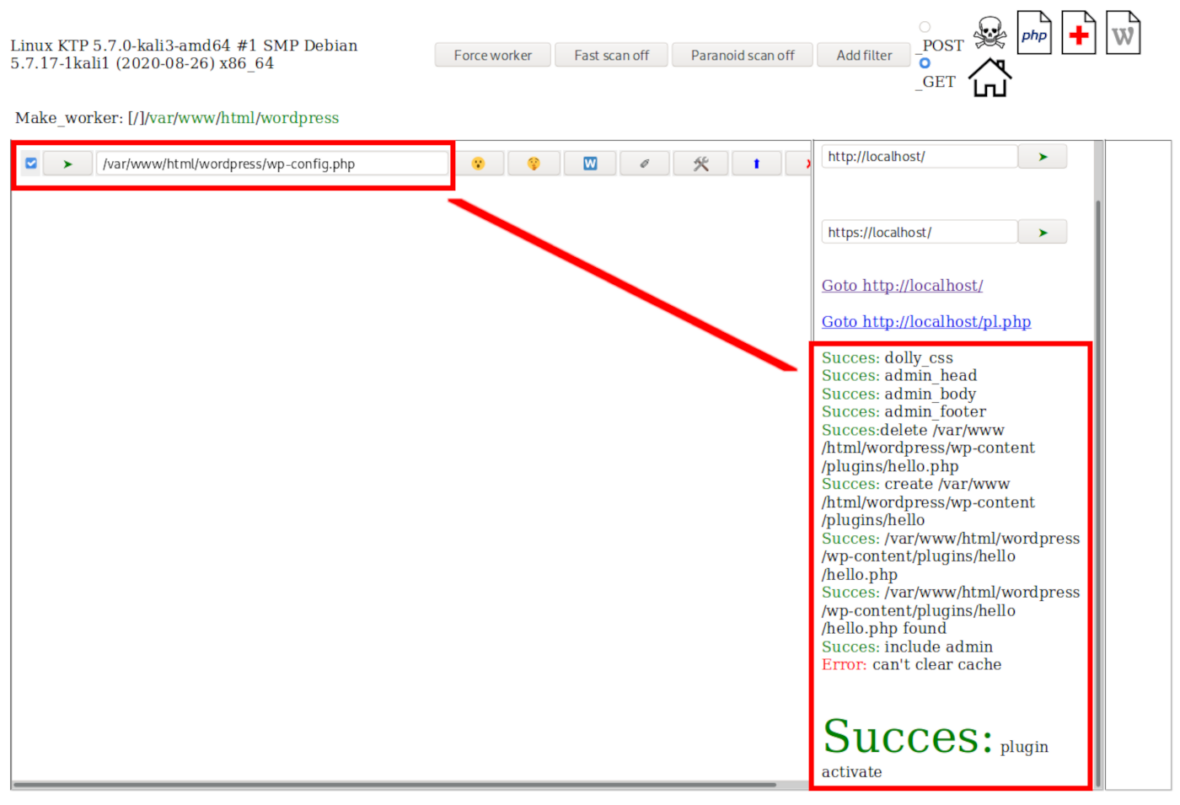
Task: Click the red cross file icon
Action: (x=1078, y=34)
